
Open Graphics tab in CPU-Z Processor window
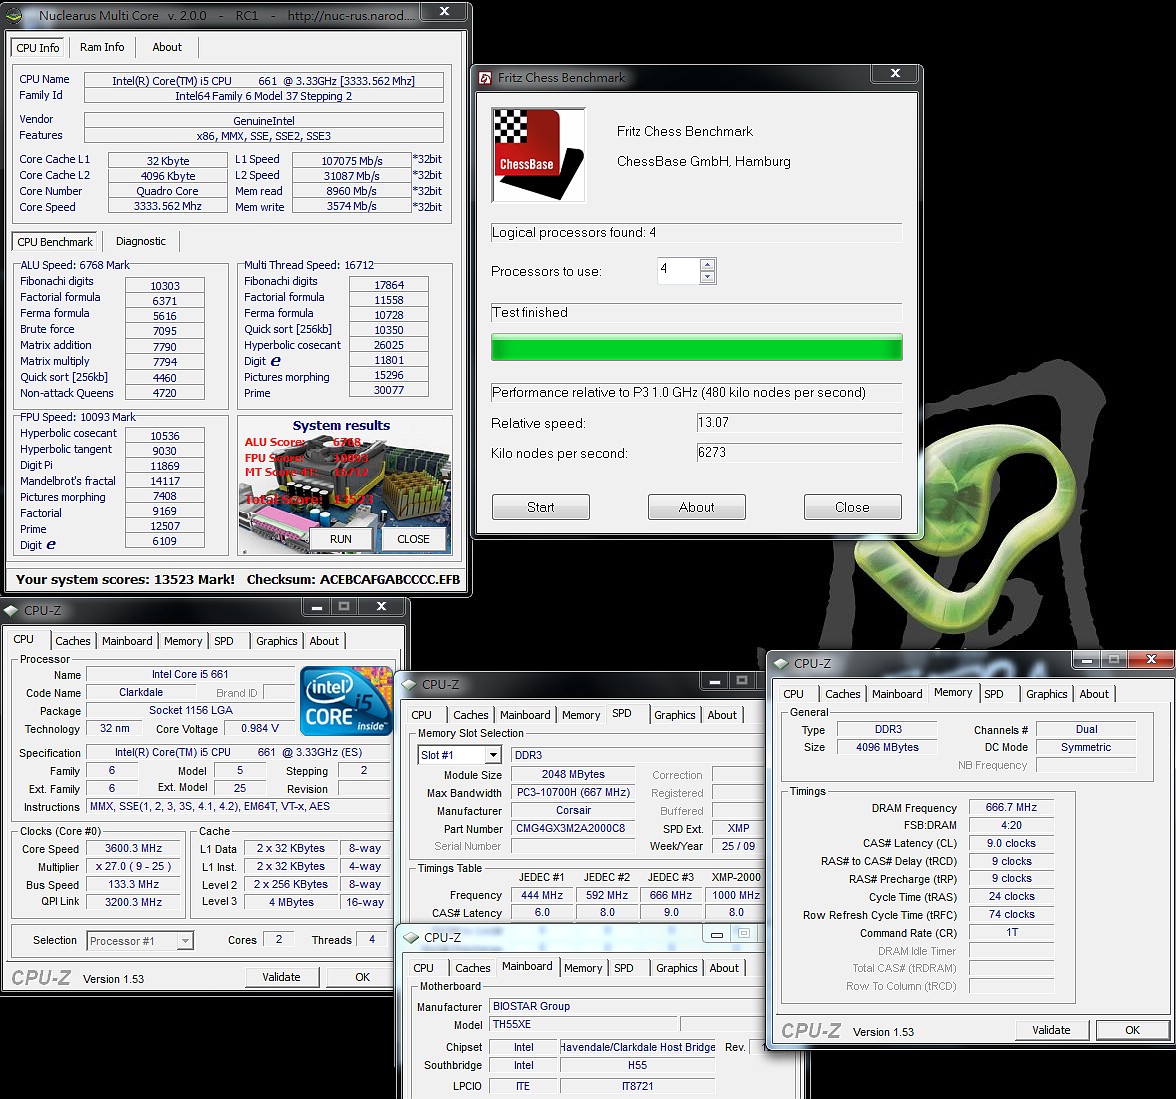coord(277,641)
